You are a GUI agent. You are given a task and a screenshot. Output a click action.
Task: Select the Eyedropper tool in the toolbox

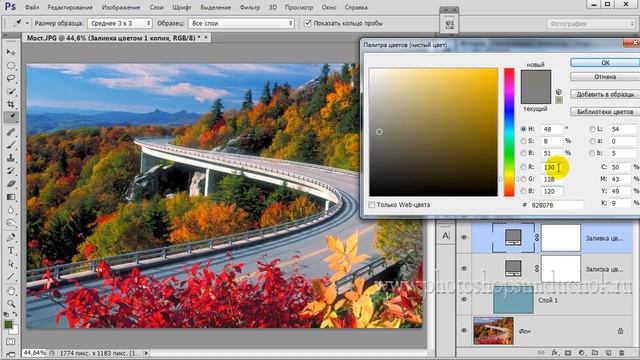11,118
